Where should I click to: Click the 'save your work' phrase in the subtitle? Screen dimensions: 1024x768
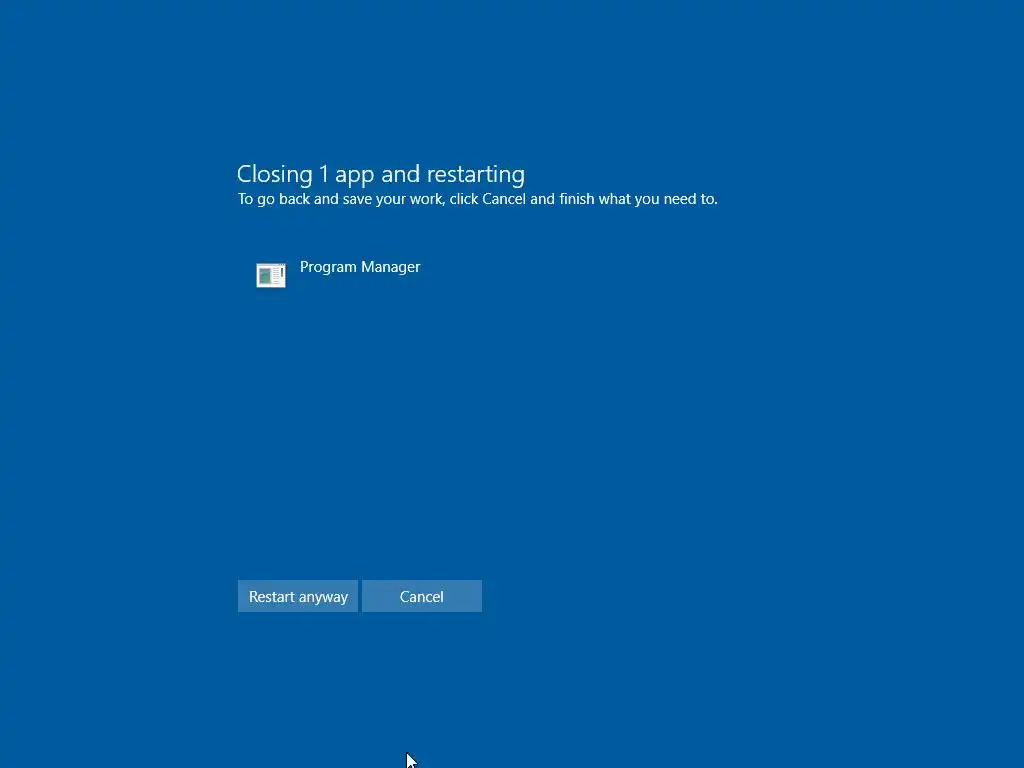(x=393, y=199)
